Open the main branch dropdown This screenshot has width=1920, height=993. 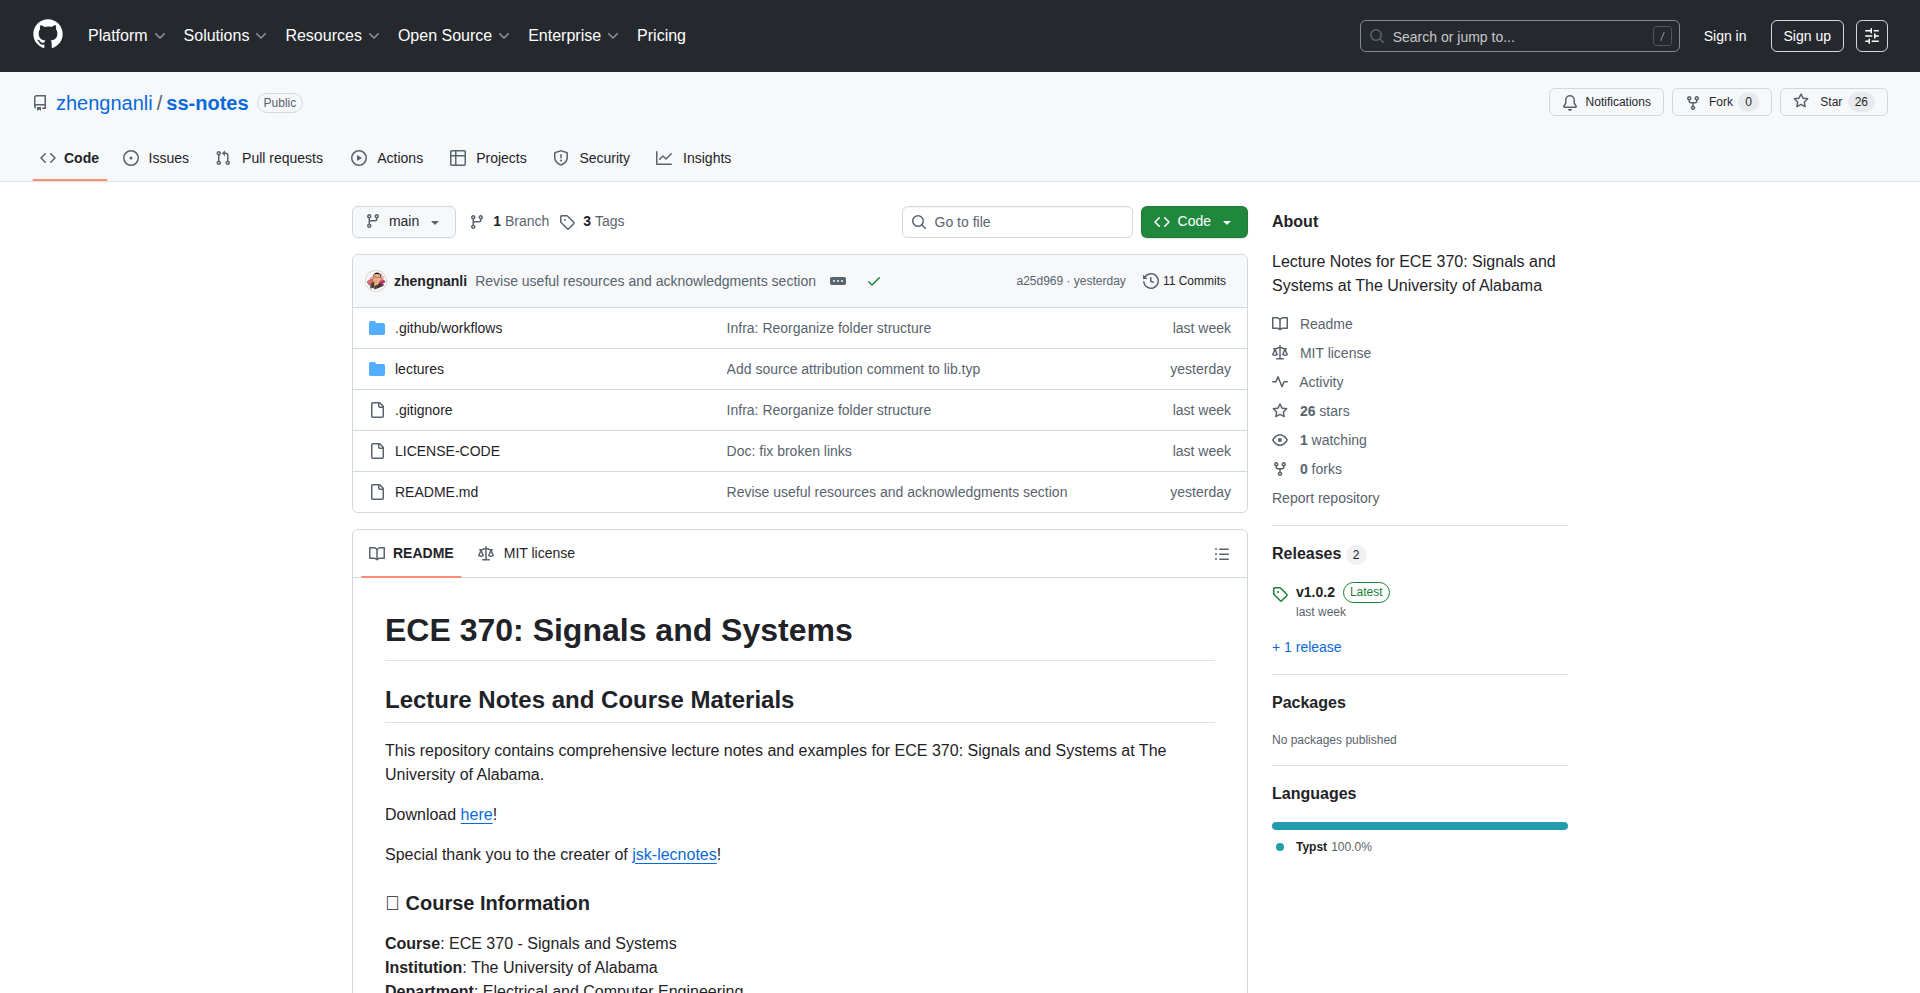coord(403,222)
